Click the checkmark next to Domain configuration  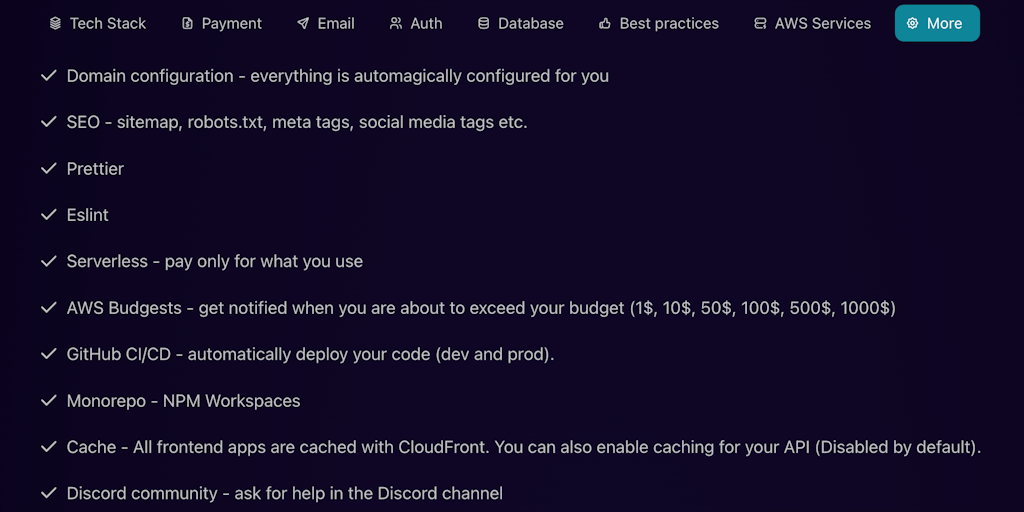click(47, 76)
